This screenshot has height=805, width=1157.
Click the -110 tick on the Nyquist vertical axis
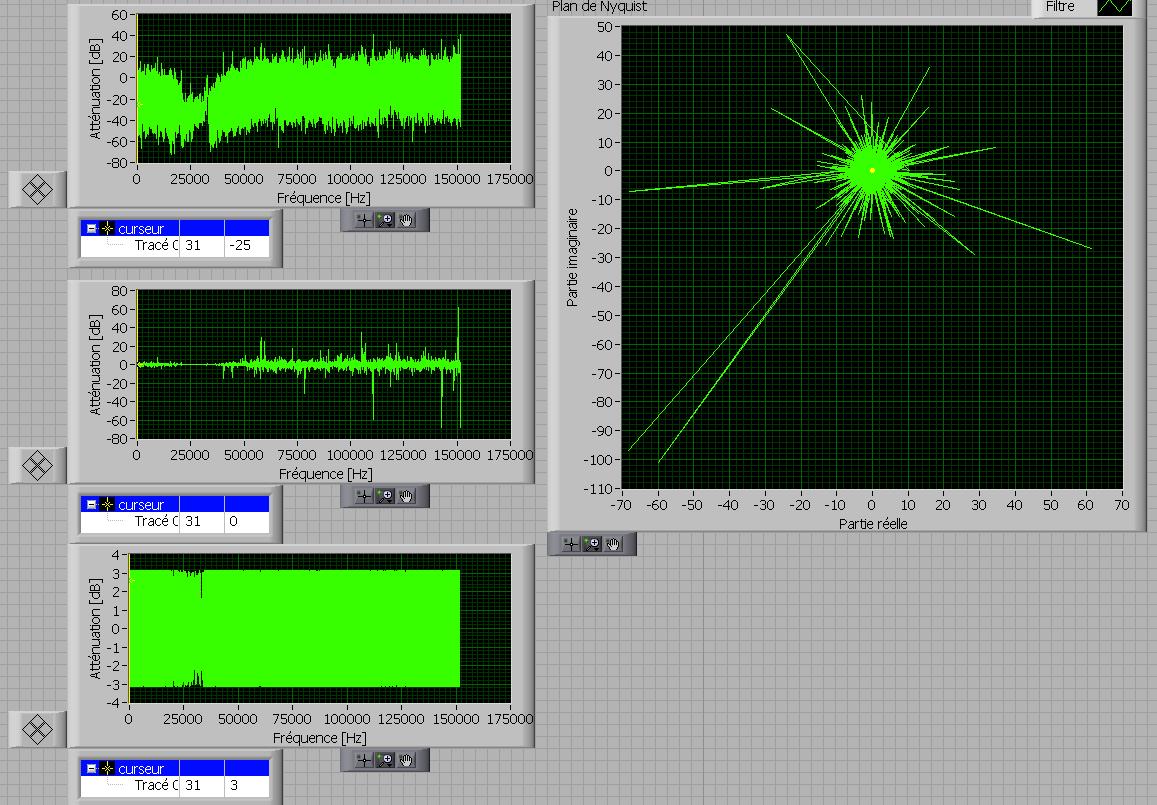click(x=601, y=488)
